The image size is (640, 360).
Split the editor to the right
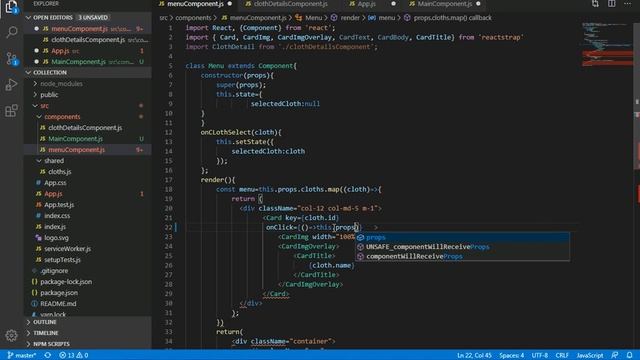pos(611,4)
